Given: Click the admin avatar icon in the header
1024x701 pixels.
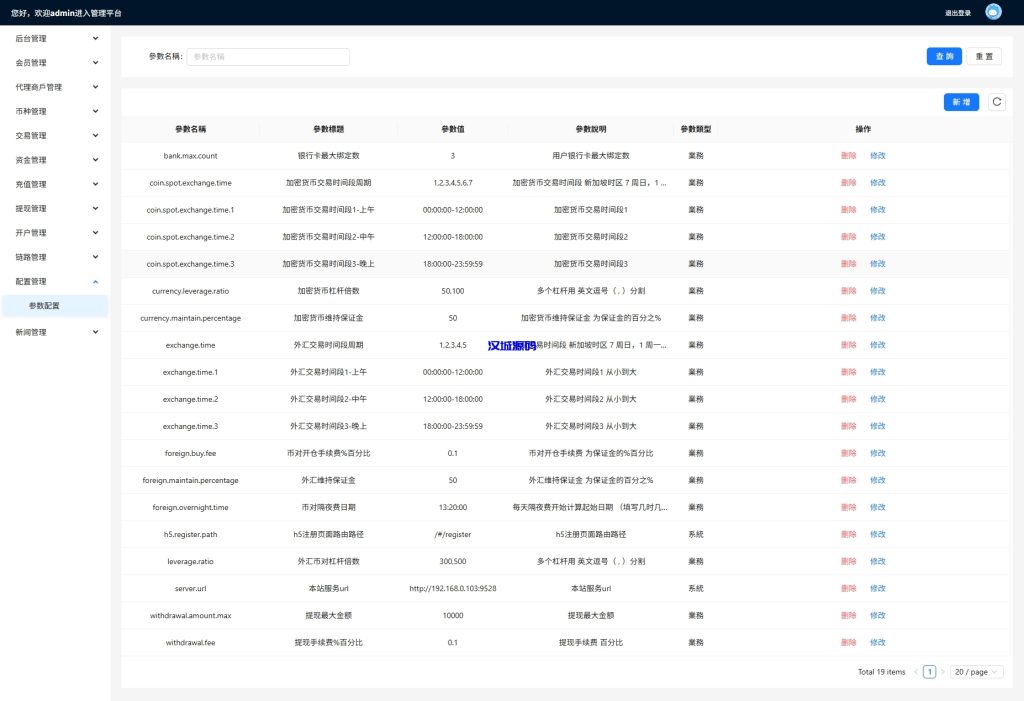Looking at the screenshot, I should [992, 11].
